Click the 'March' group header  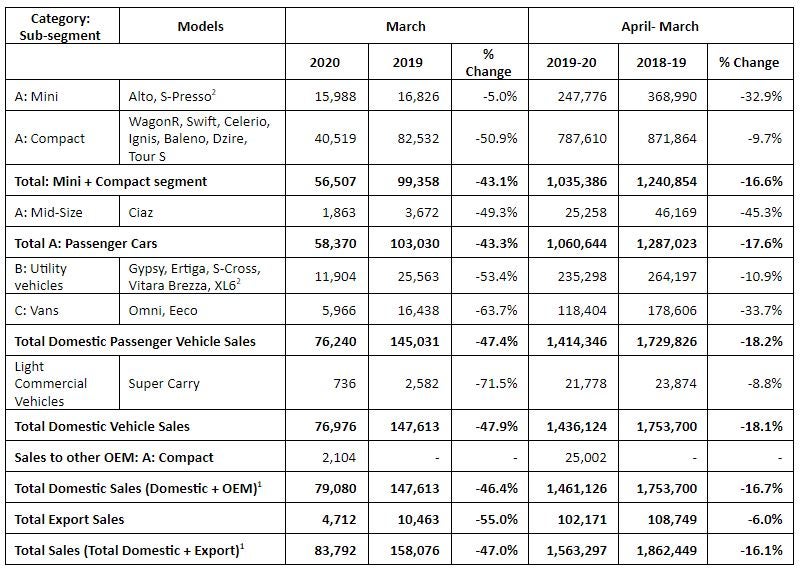[406, 27]
